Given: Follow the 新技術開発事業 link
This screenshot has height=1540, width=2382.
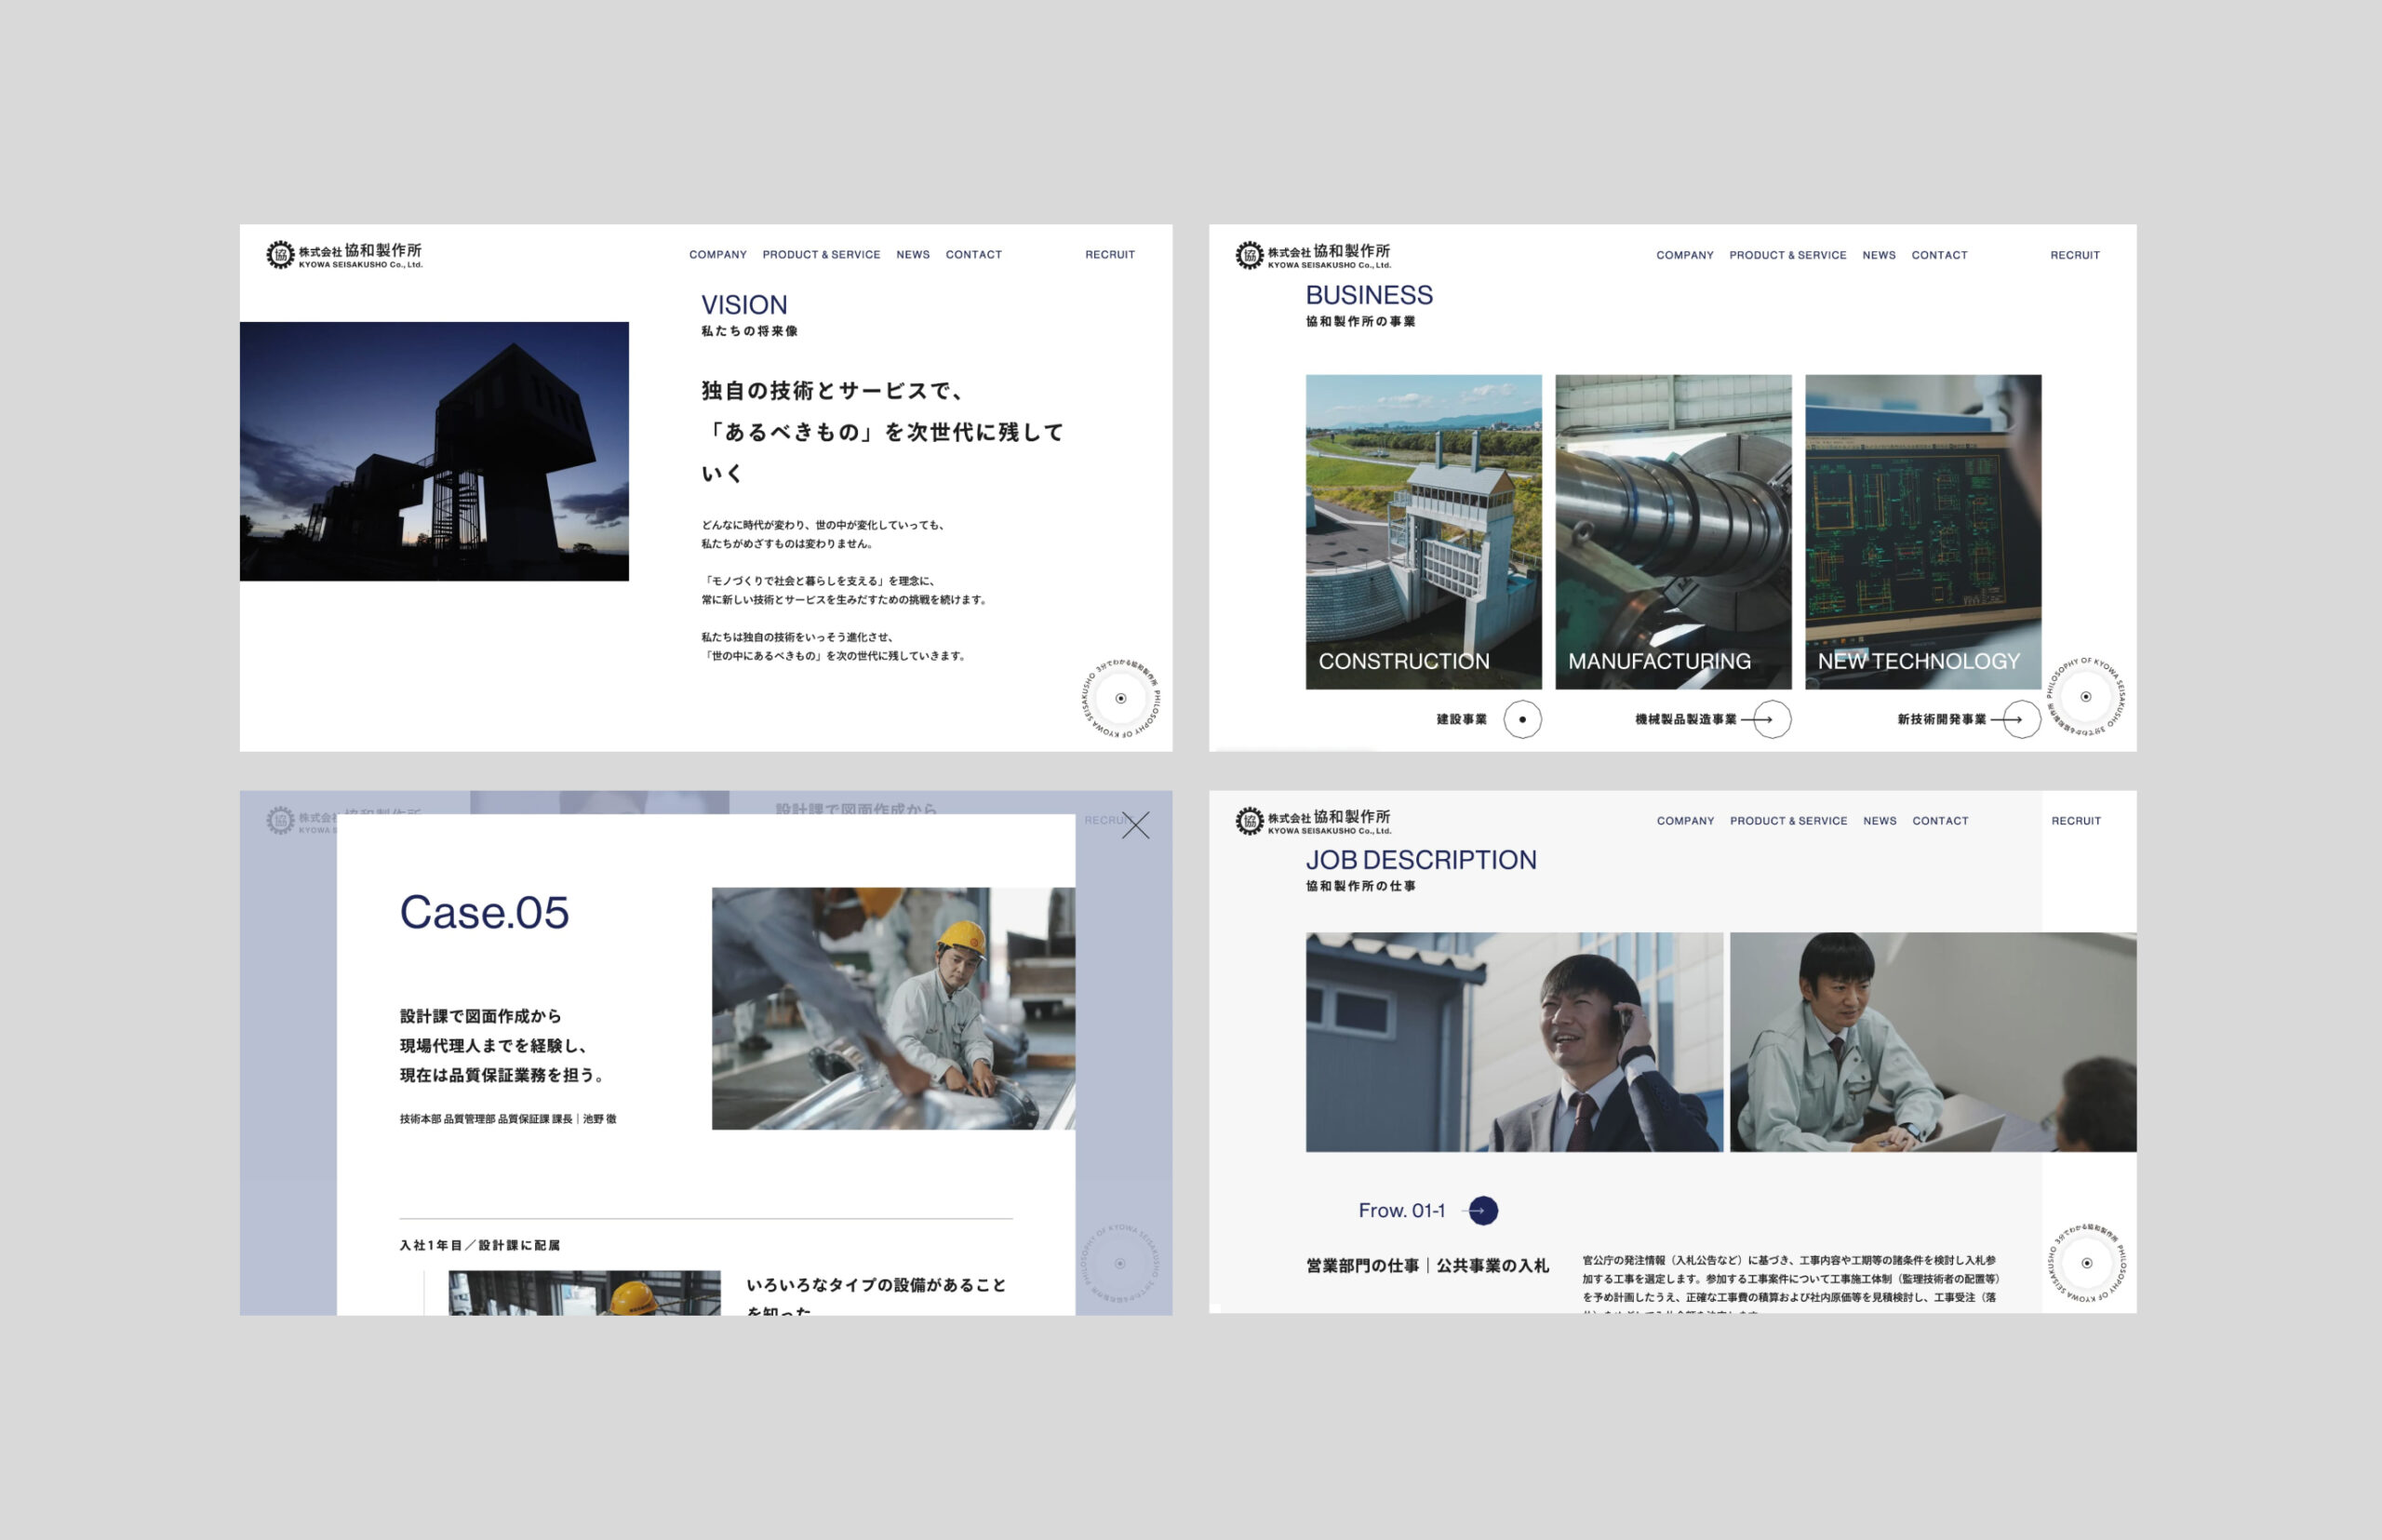Looking at the screenshot, I should tap(1941, 719).
